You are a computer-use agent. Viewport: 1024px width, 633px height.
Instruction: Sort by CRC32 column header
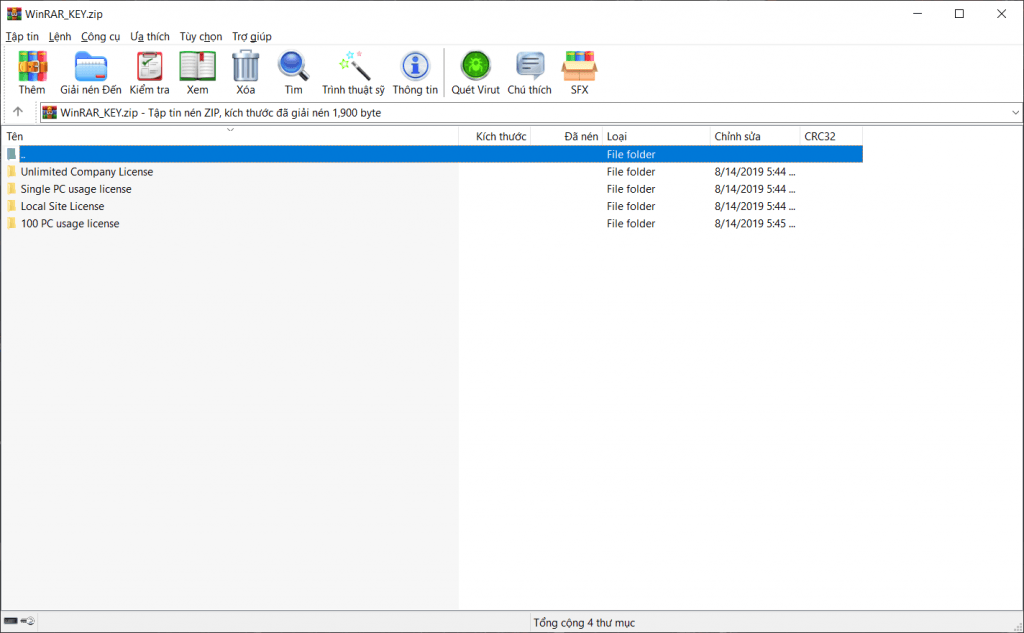pyautogui.click(x=831, y=136)
